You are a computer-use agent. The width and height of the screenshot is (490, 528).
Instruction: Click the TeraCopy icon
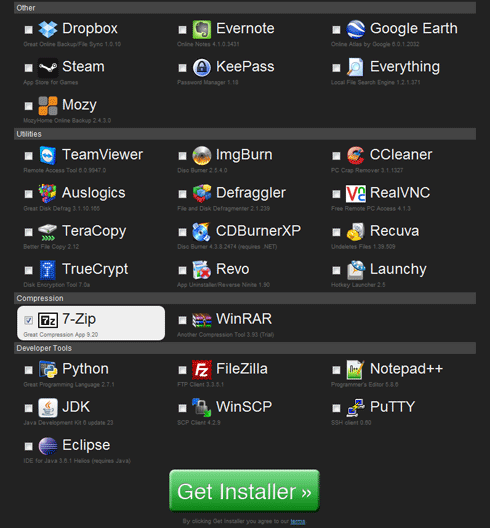point(47,232)
